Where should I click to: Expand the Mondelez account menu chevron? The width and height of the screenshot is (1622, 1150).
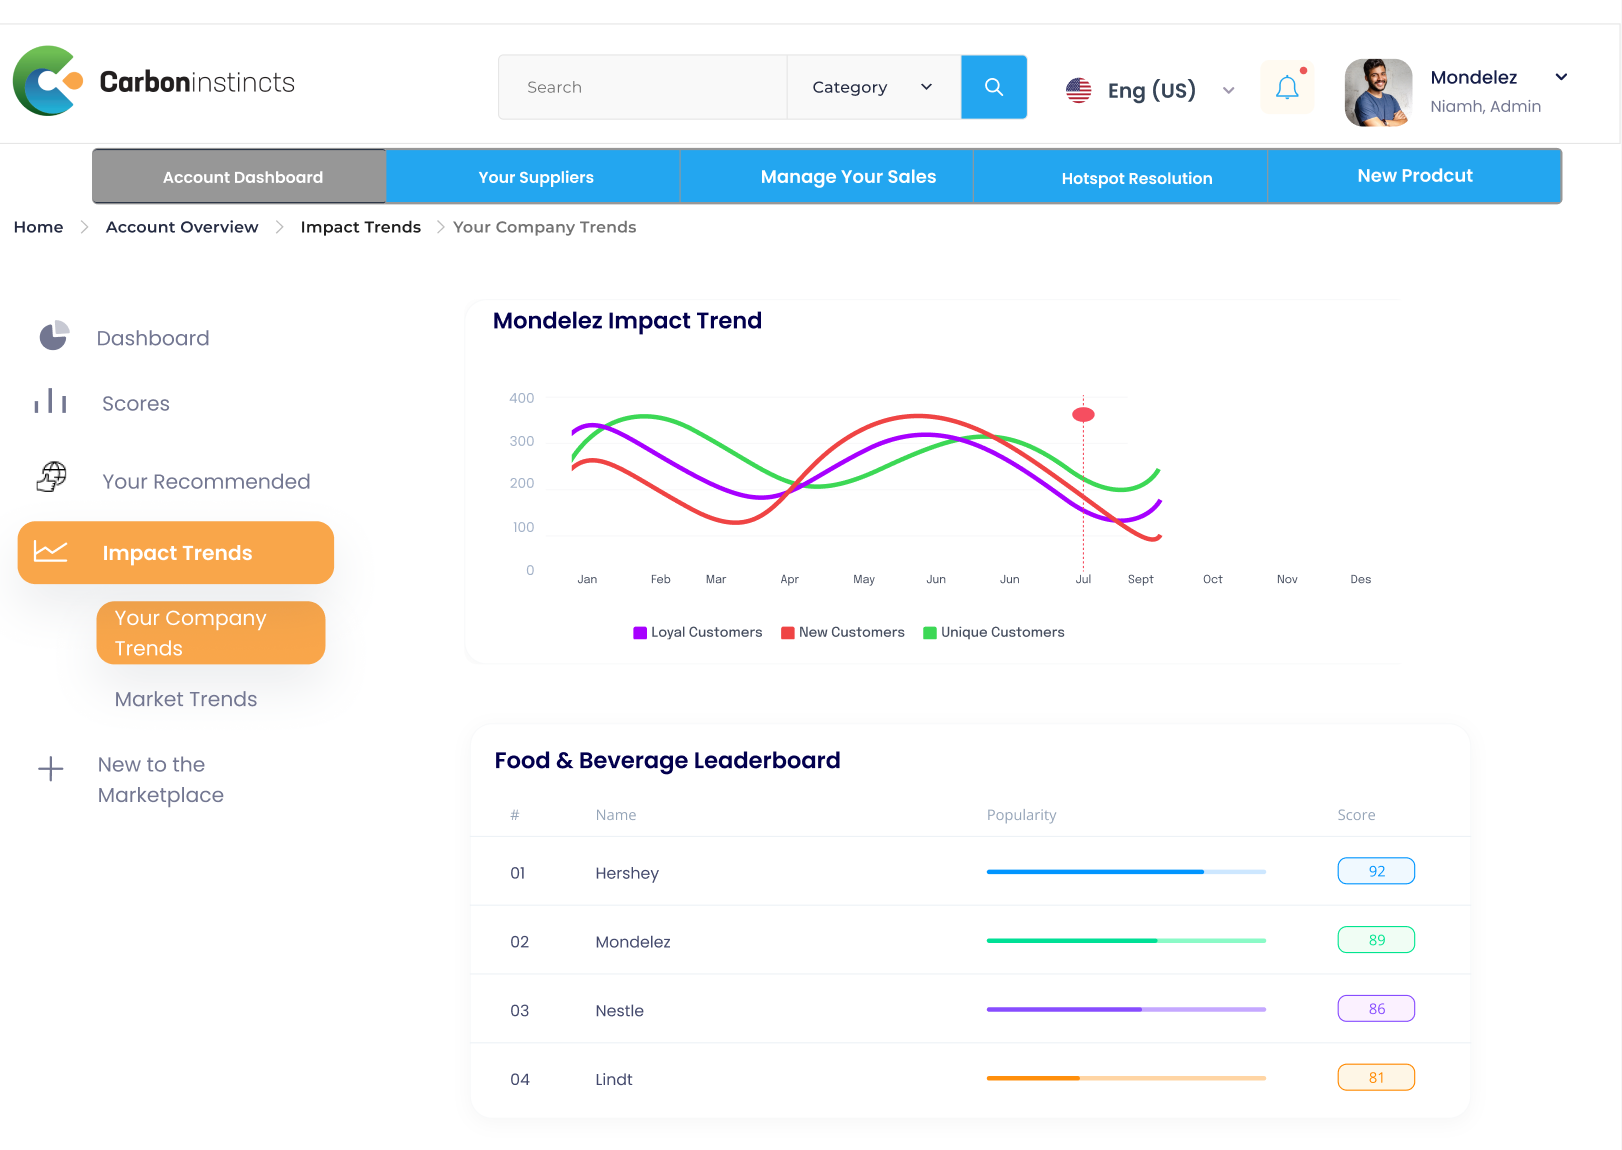(1561, 77)
